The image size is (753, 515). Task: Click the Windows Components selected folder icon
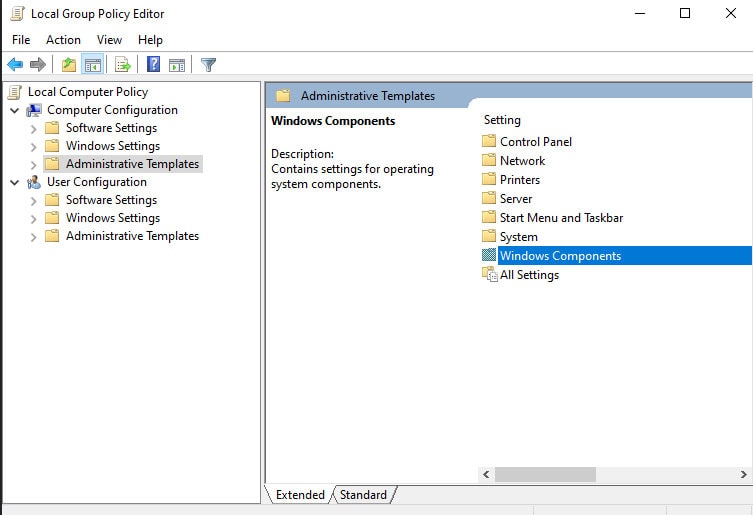pos(489,255)
